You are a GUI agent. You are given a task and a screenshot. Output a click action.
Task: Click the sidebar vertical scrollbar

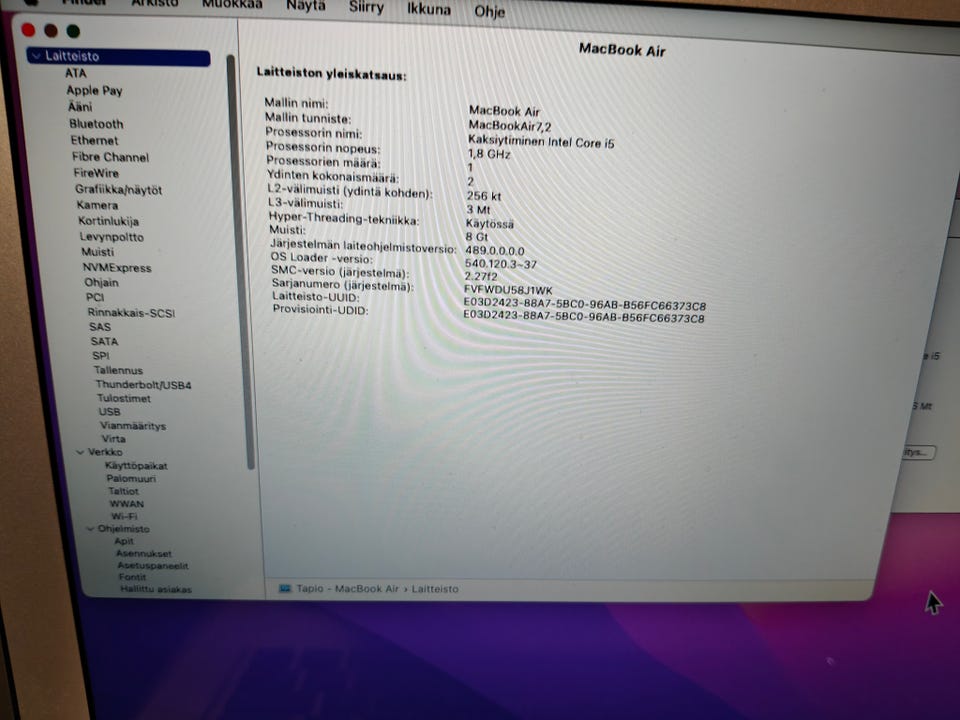click(239, 262)
